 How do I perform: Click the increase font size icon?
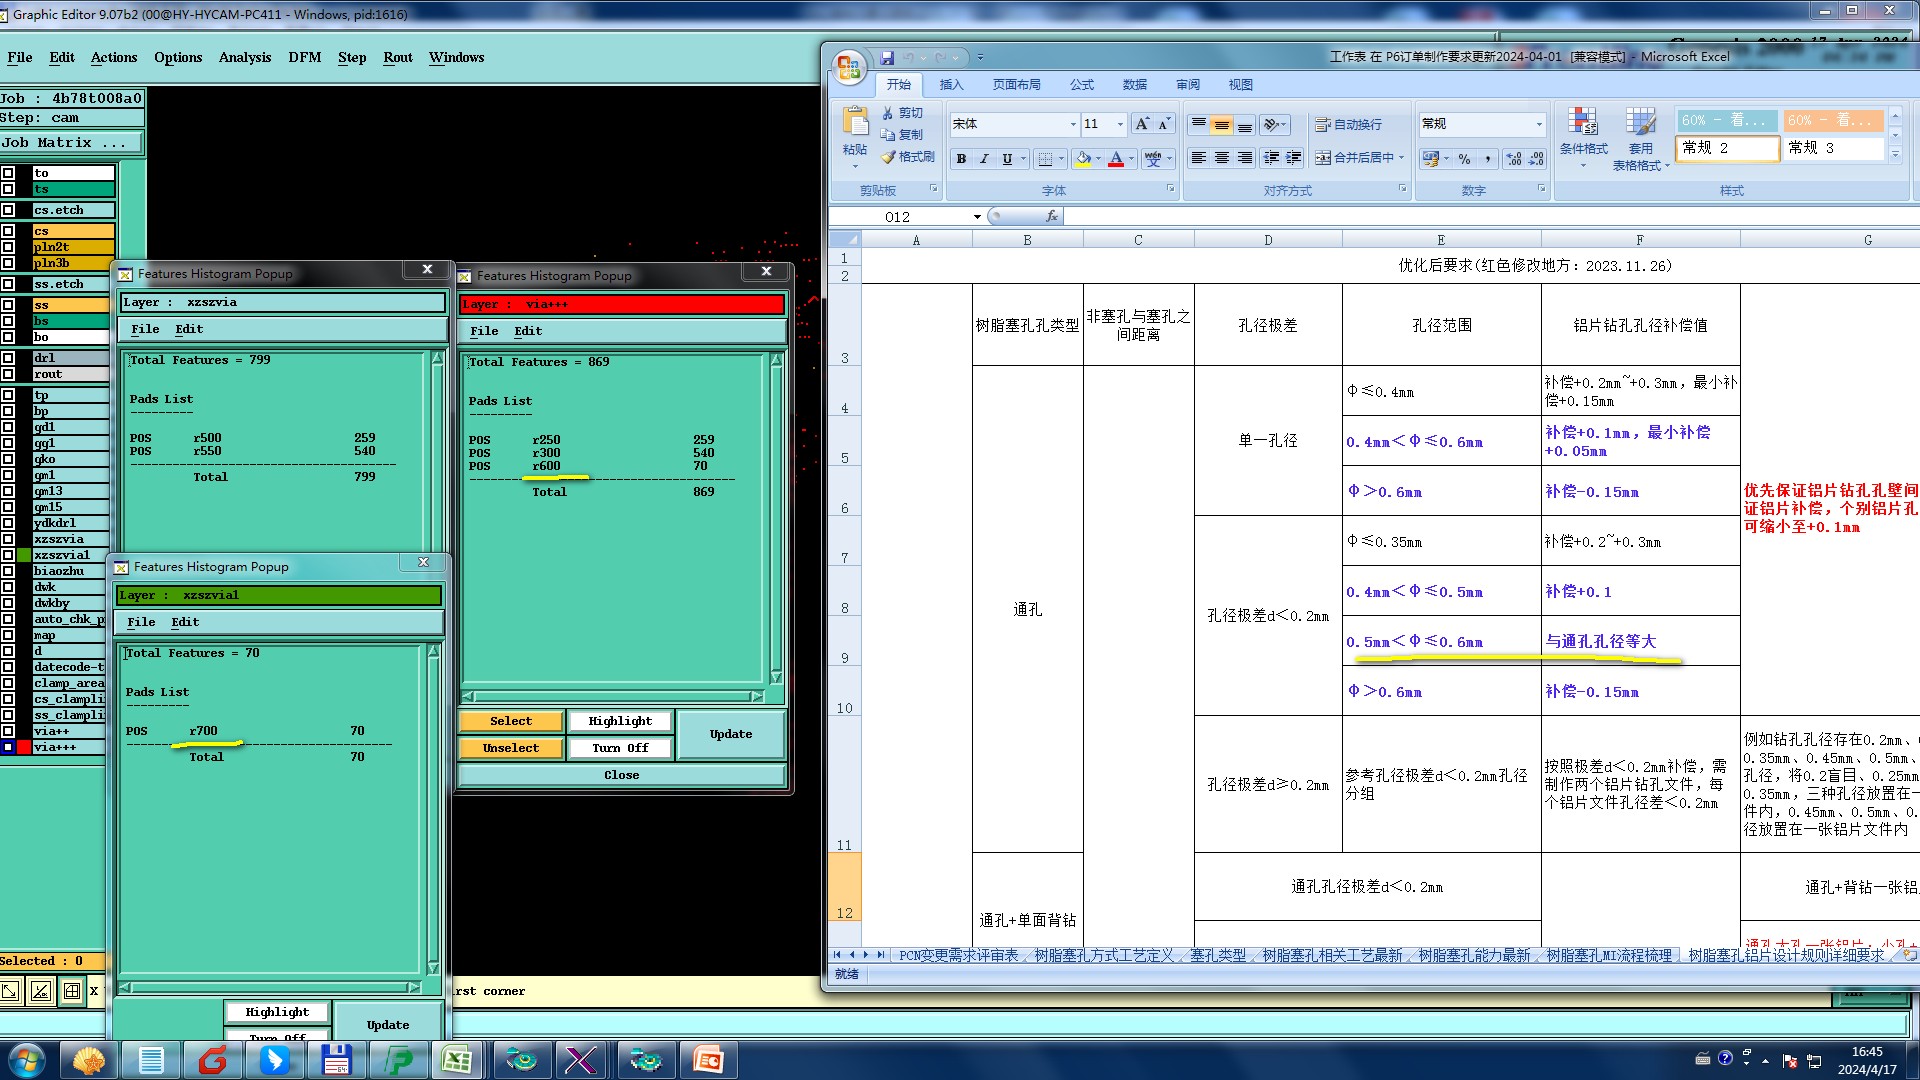[x=1141, y=124]
